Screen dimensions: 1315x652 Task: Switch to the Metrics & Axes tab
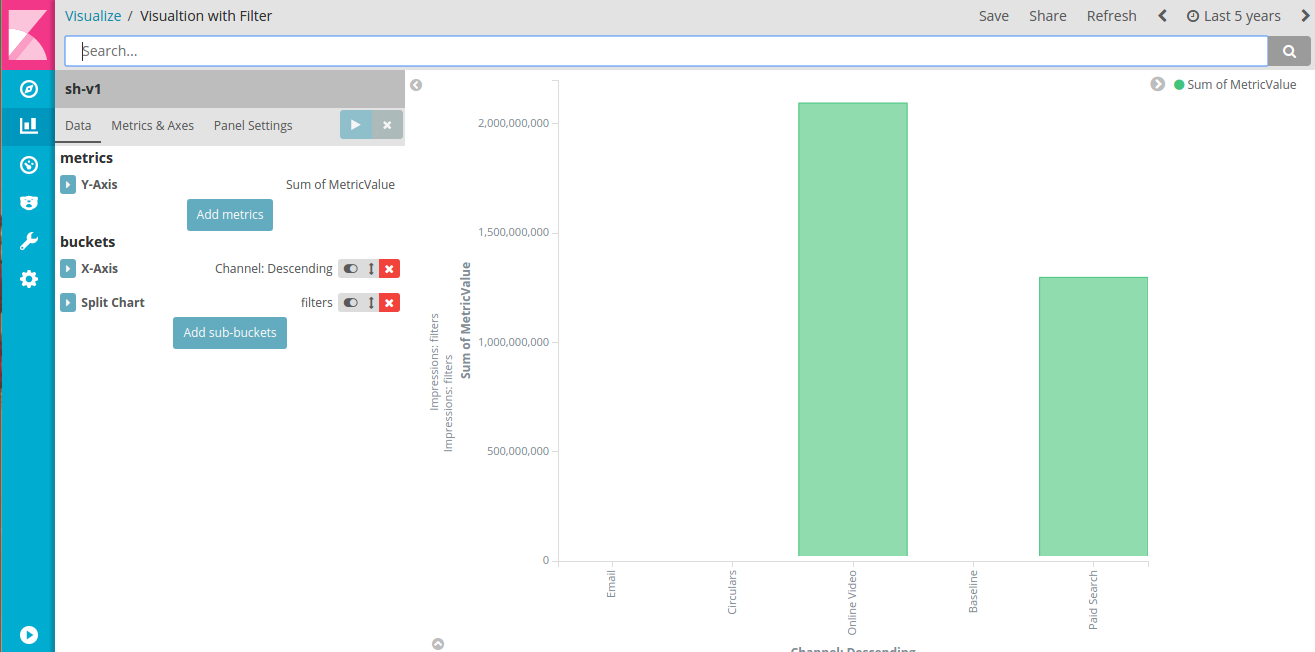pyautogui.click(x=153, y=126)
